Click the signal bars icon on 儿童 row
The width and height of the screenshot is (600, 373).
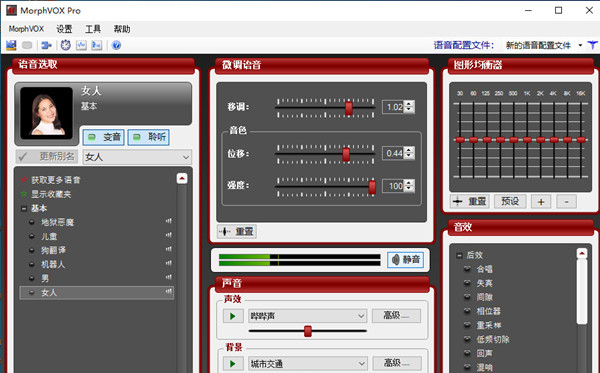(168, 235)
